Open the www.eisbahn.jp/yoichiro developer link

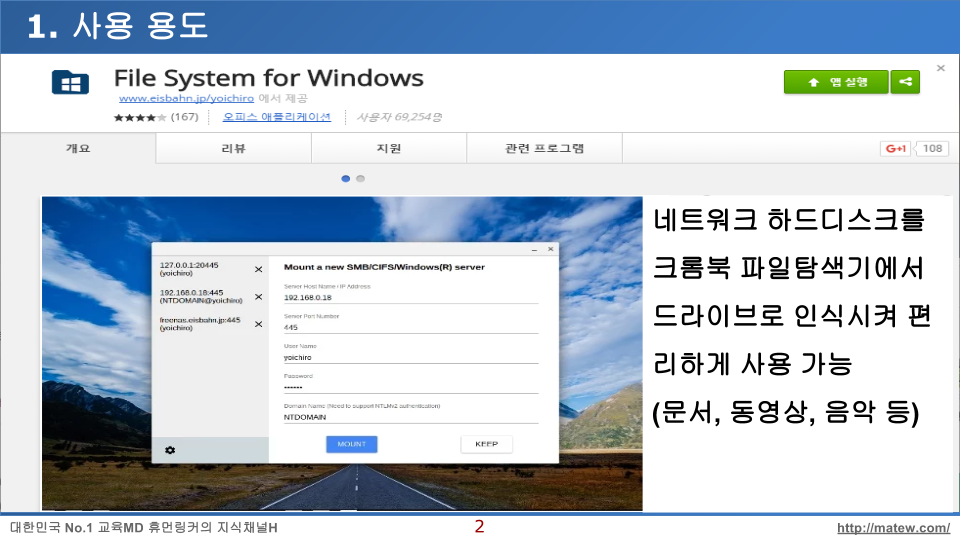click(186, 98)
